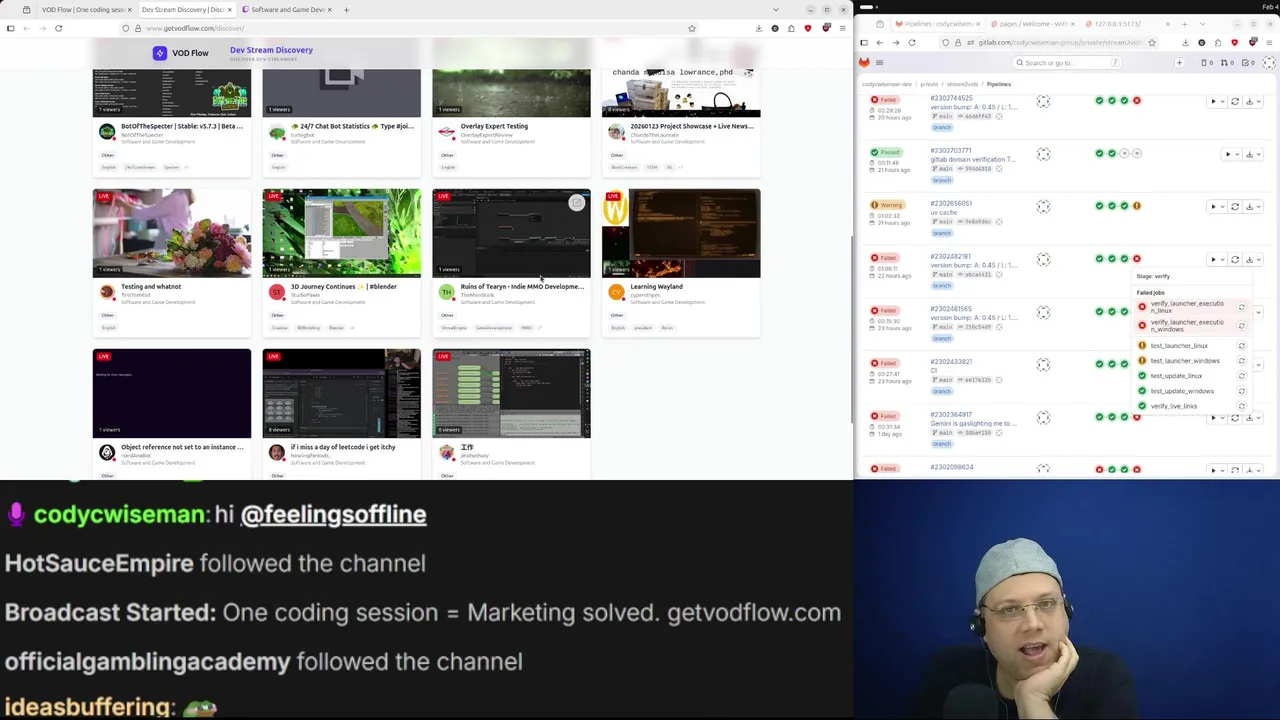Viewport: 1280px width, 720px height.
Task: Open the Testing and whatnot stream thumbnail
Action: [x=172, y=233]
